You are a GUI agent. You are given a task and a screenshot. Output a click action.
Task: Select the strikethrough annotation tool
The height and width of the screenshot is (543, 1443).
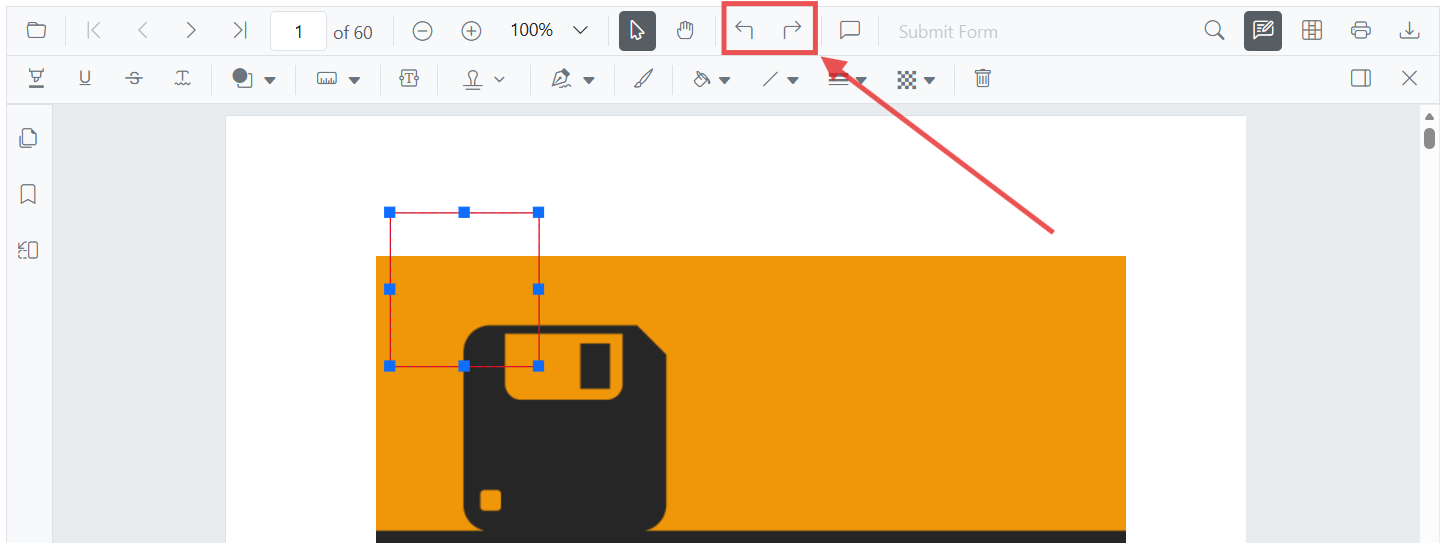click(x=134, y=79)
